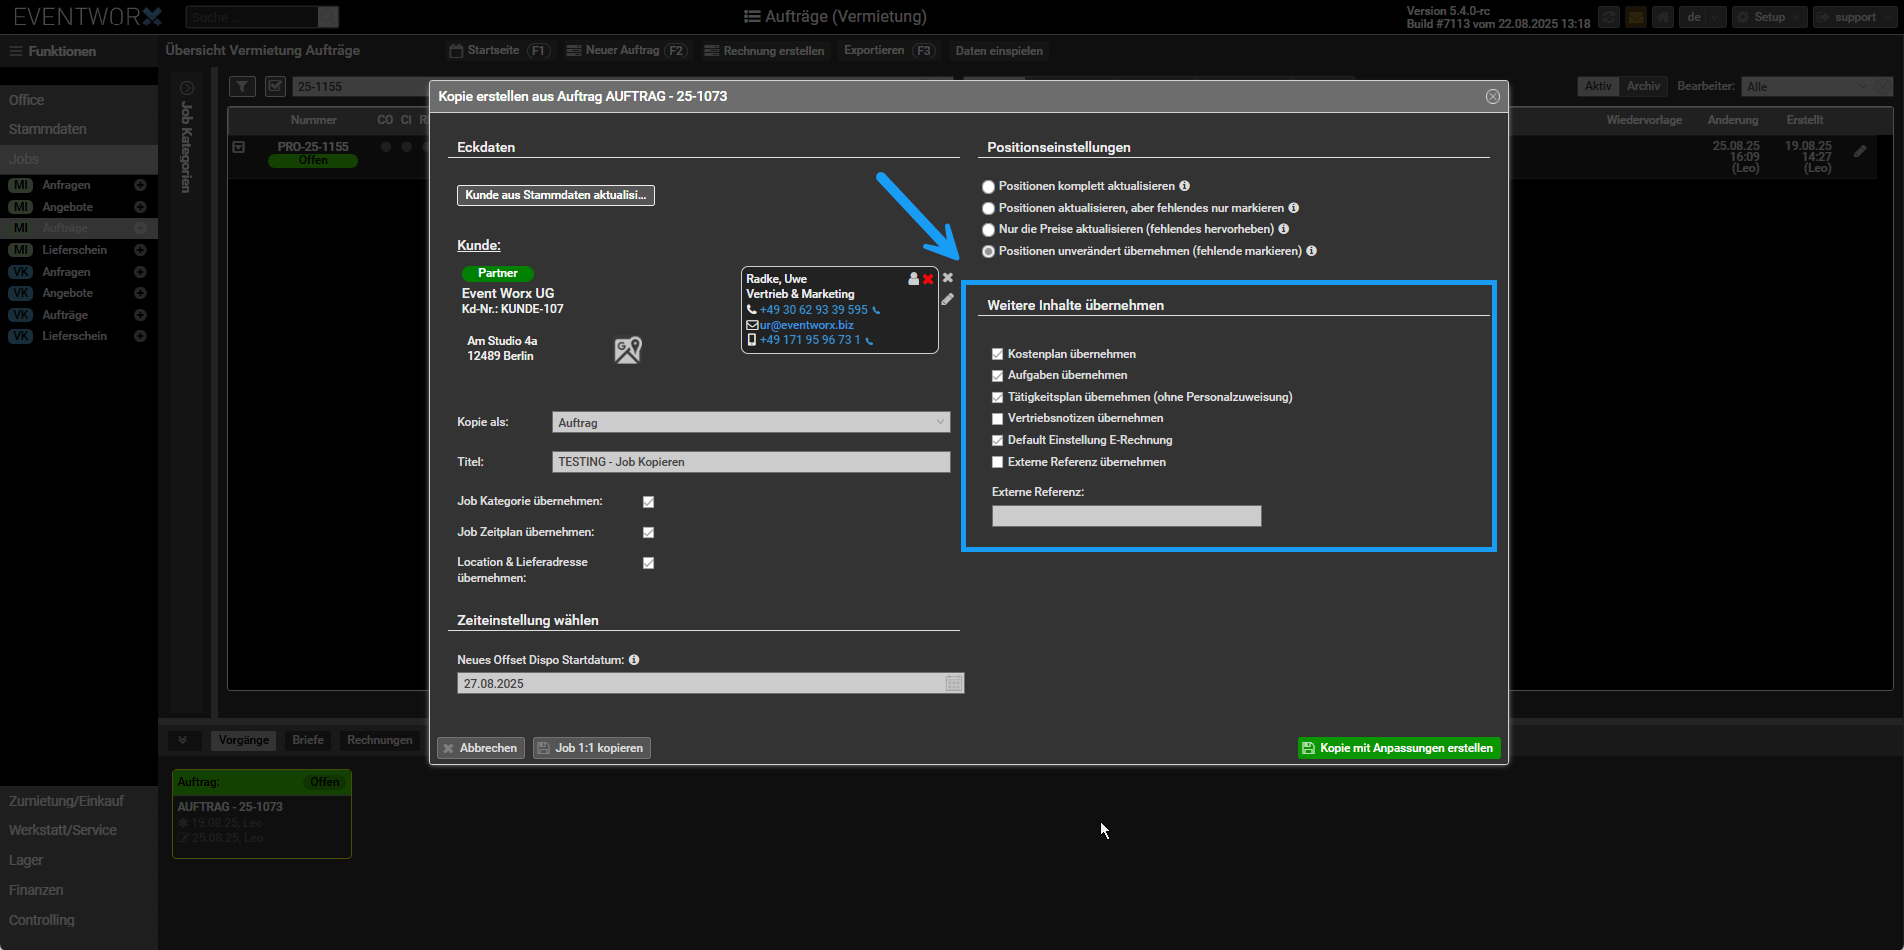Close the Kopie erstellen dialog
The width and height of the screenshot is (1904, 950).
coord(1492,96)
